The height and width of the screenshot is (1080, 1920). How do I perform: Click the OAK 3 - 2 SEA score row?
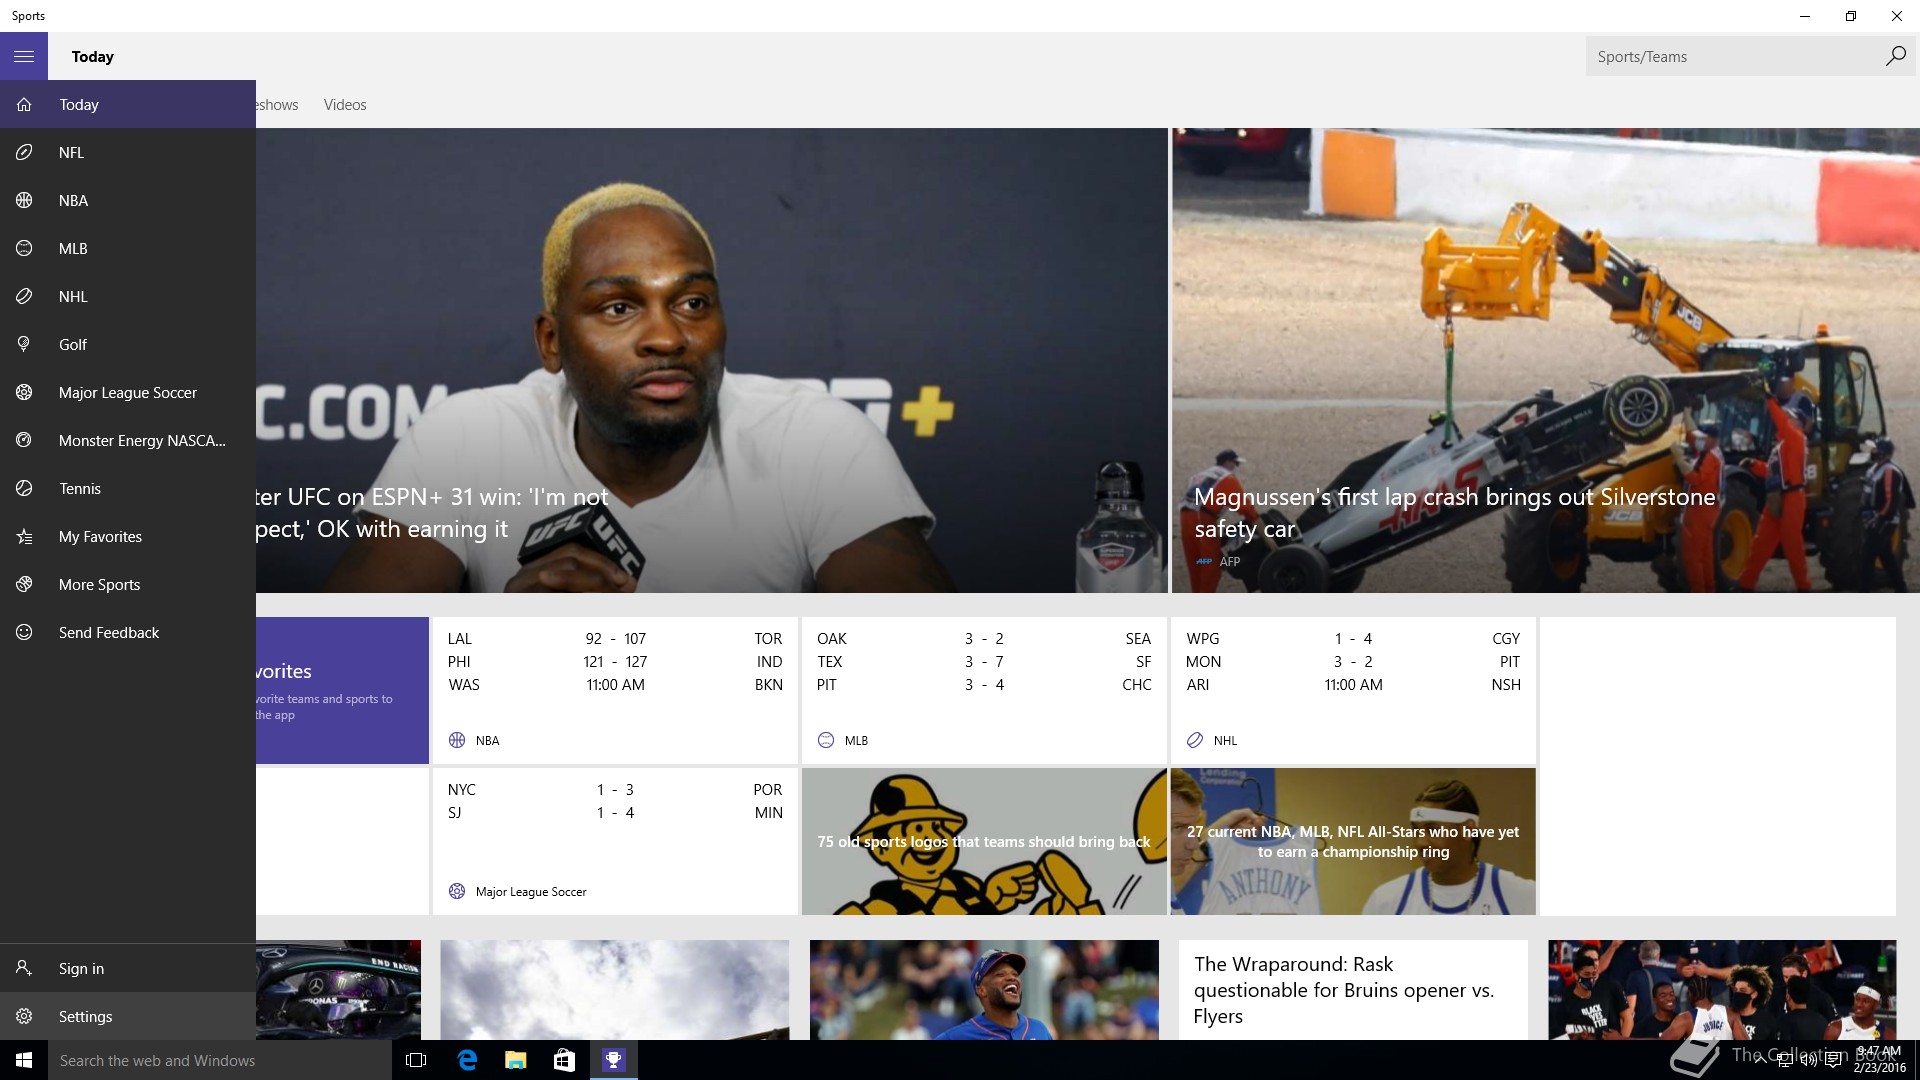[x=984, y=639]
